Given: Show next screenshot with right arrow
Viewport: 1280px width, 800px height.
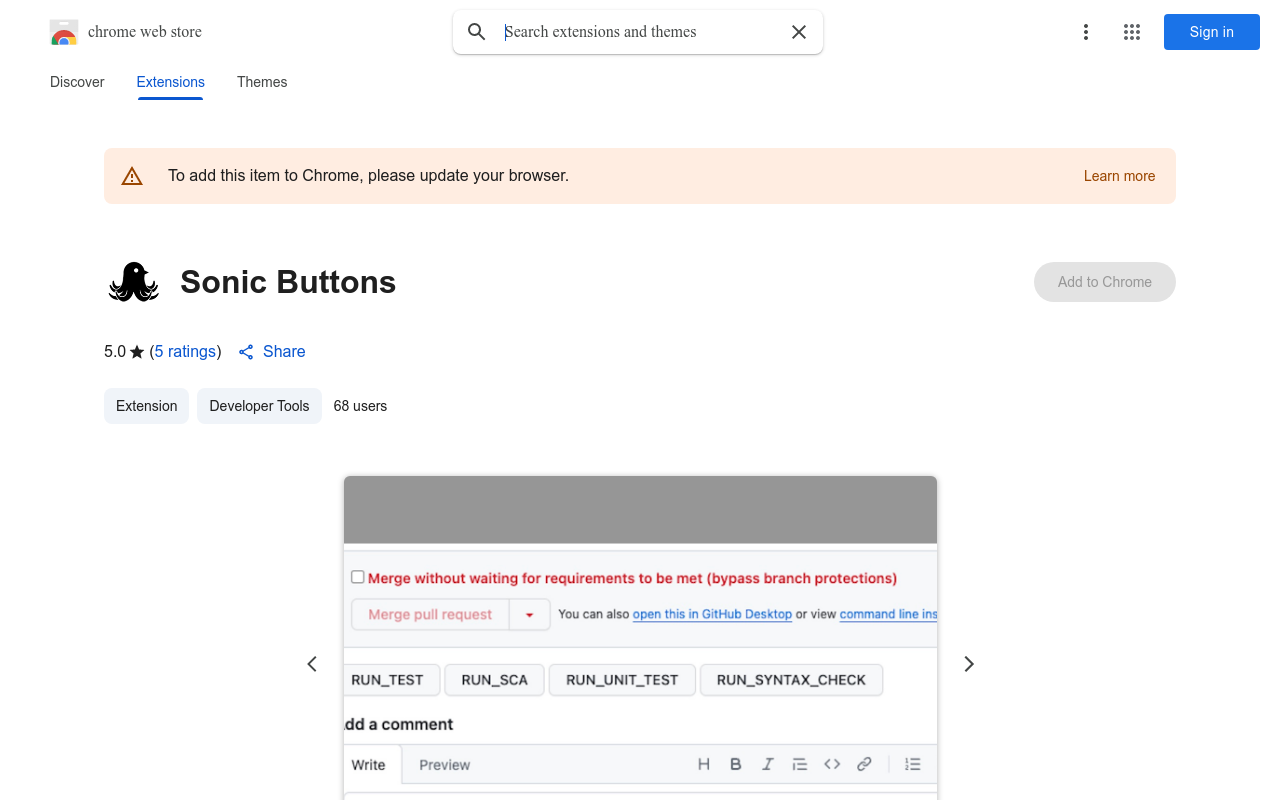Looking at the screenshot, I should coord(968,664).
